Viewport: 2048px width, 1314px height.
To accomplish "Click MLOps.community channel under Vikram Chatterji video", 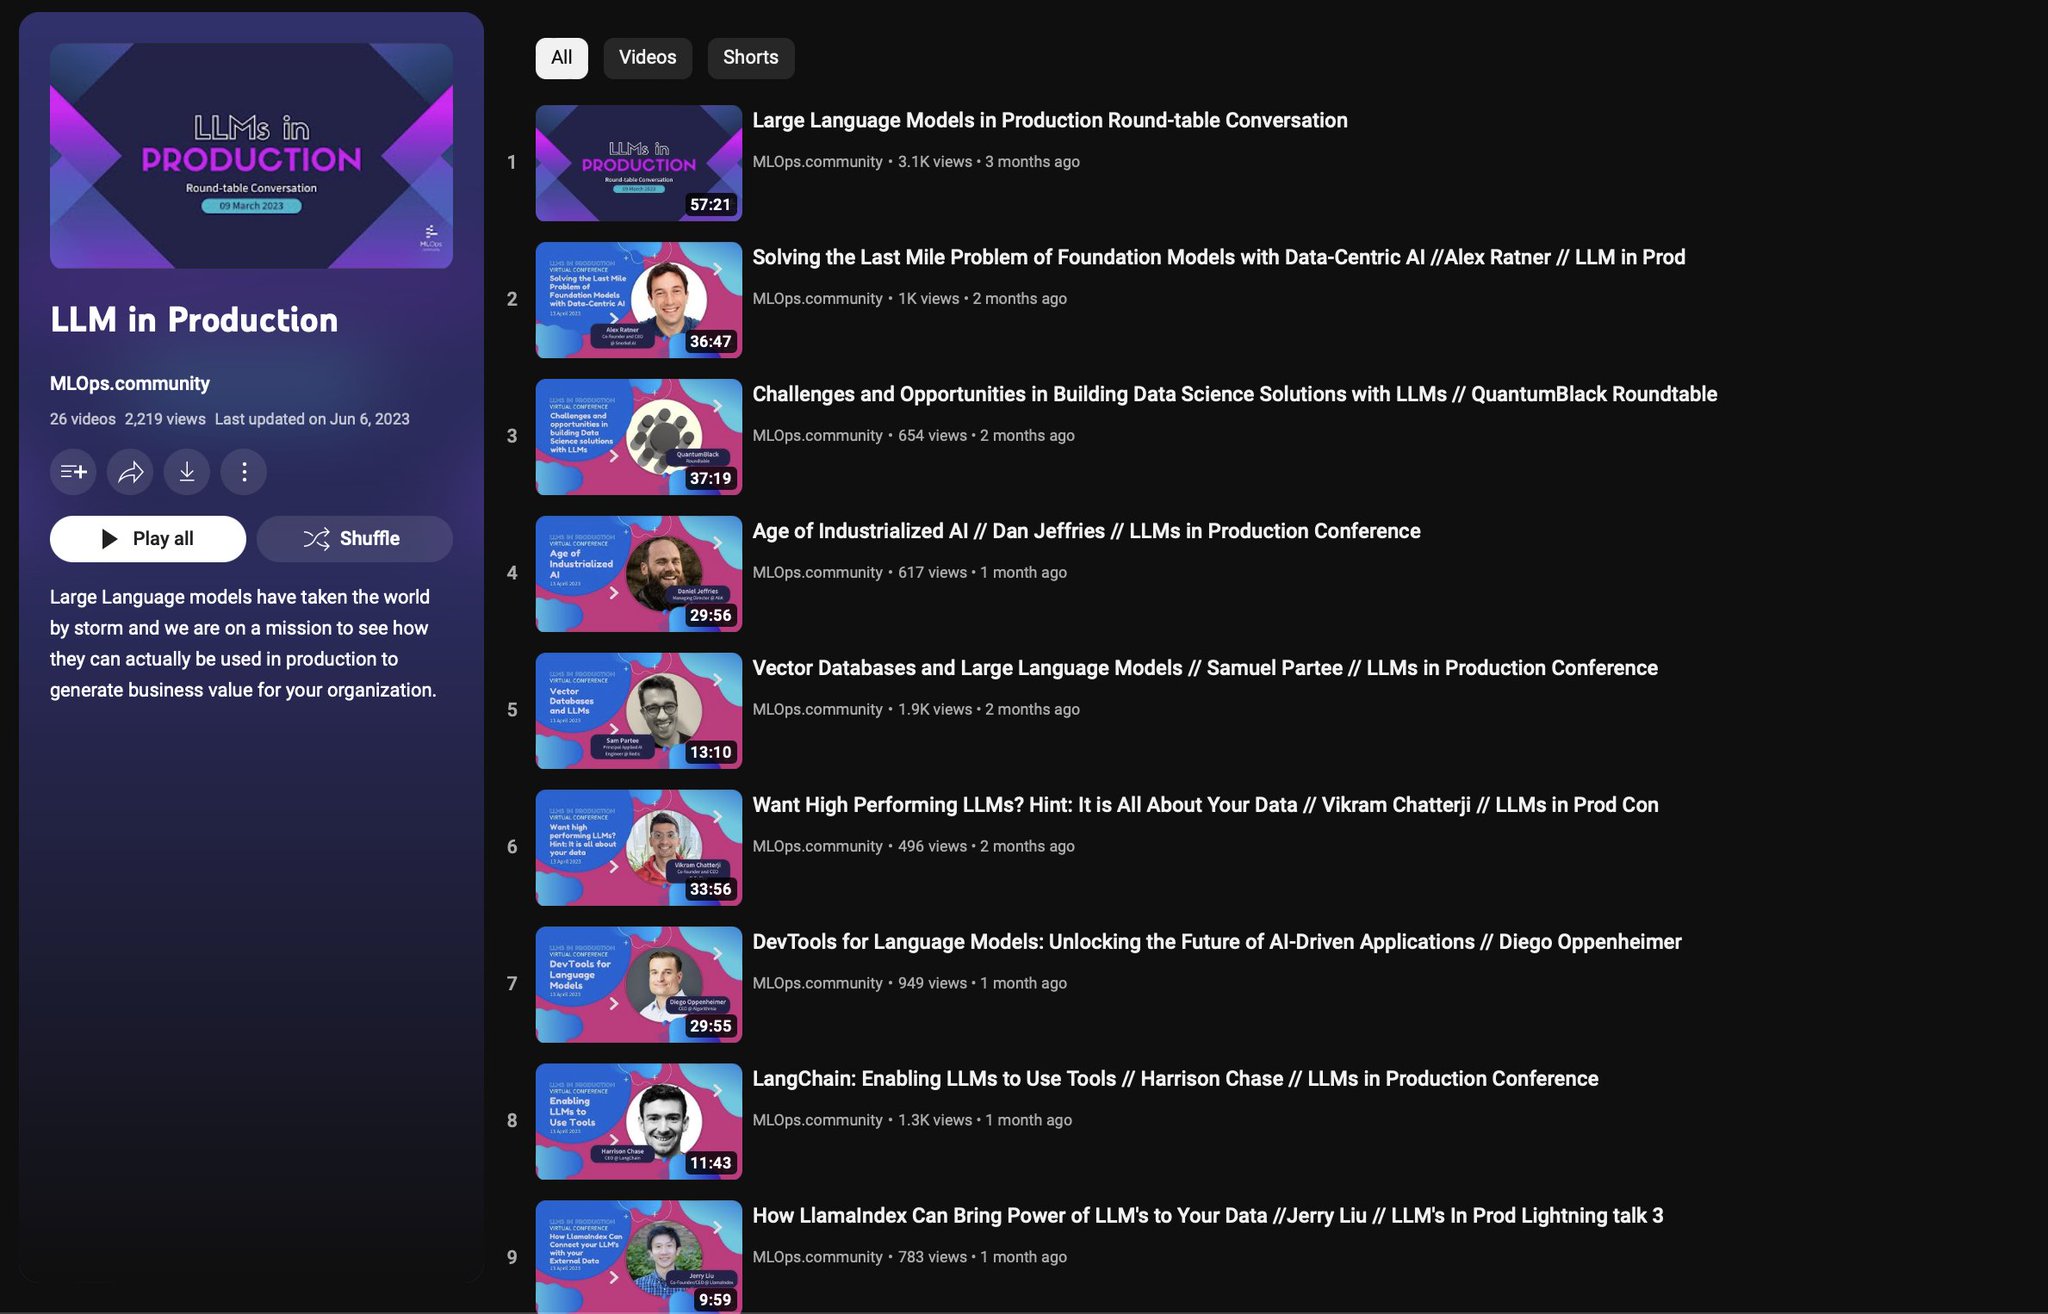I will [817, 847].
